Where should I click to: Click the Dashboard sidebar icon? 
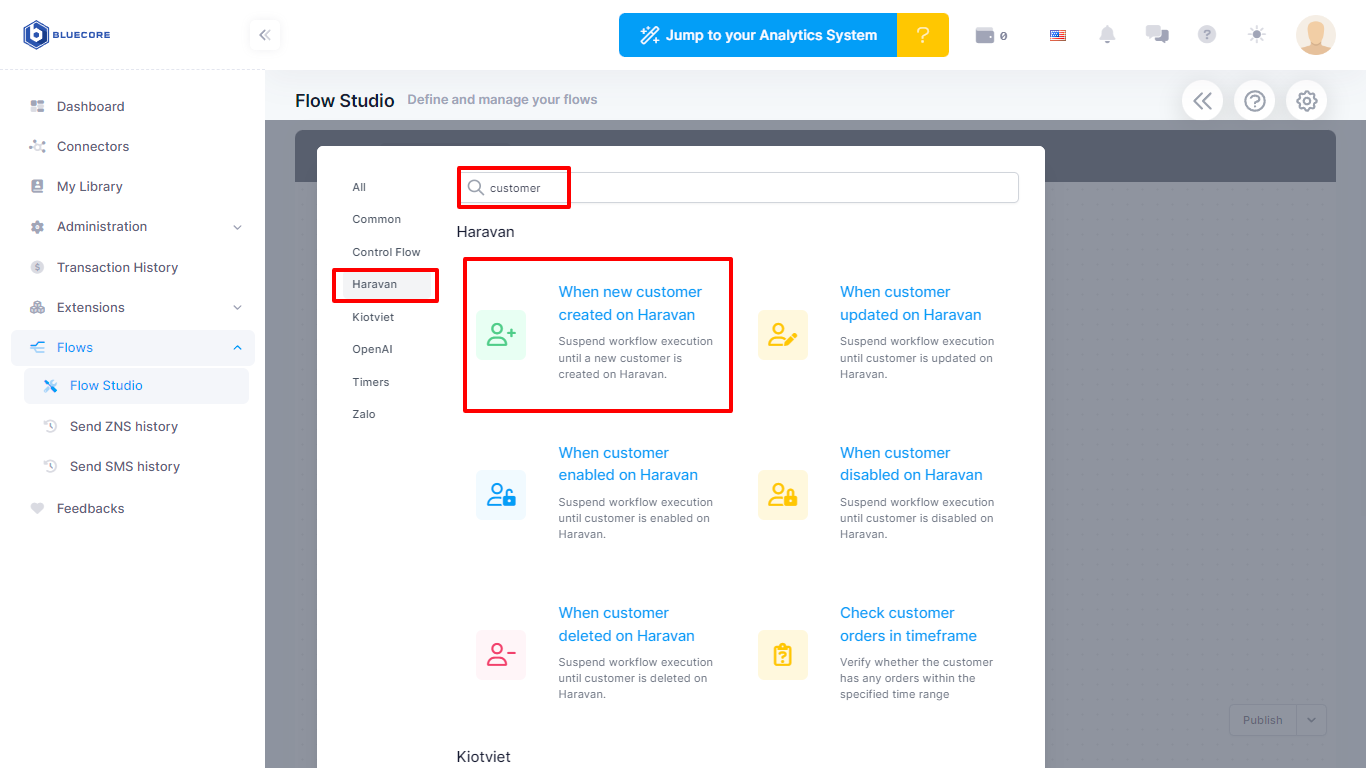[x=38, y=106]
